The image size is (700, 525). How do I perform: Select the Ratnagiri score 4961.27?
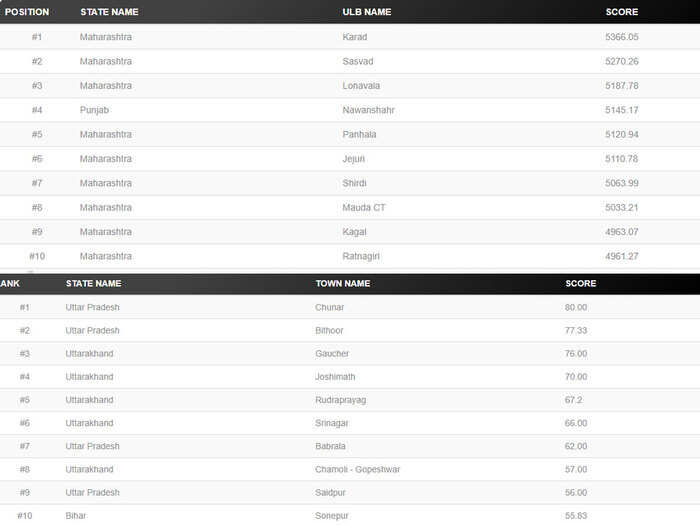coord(621,256)
